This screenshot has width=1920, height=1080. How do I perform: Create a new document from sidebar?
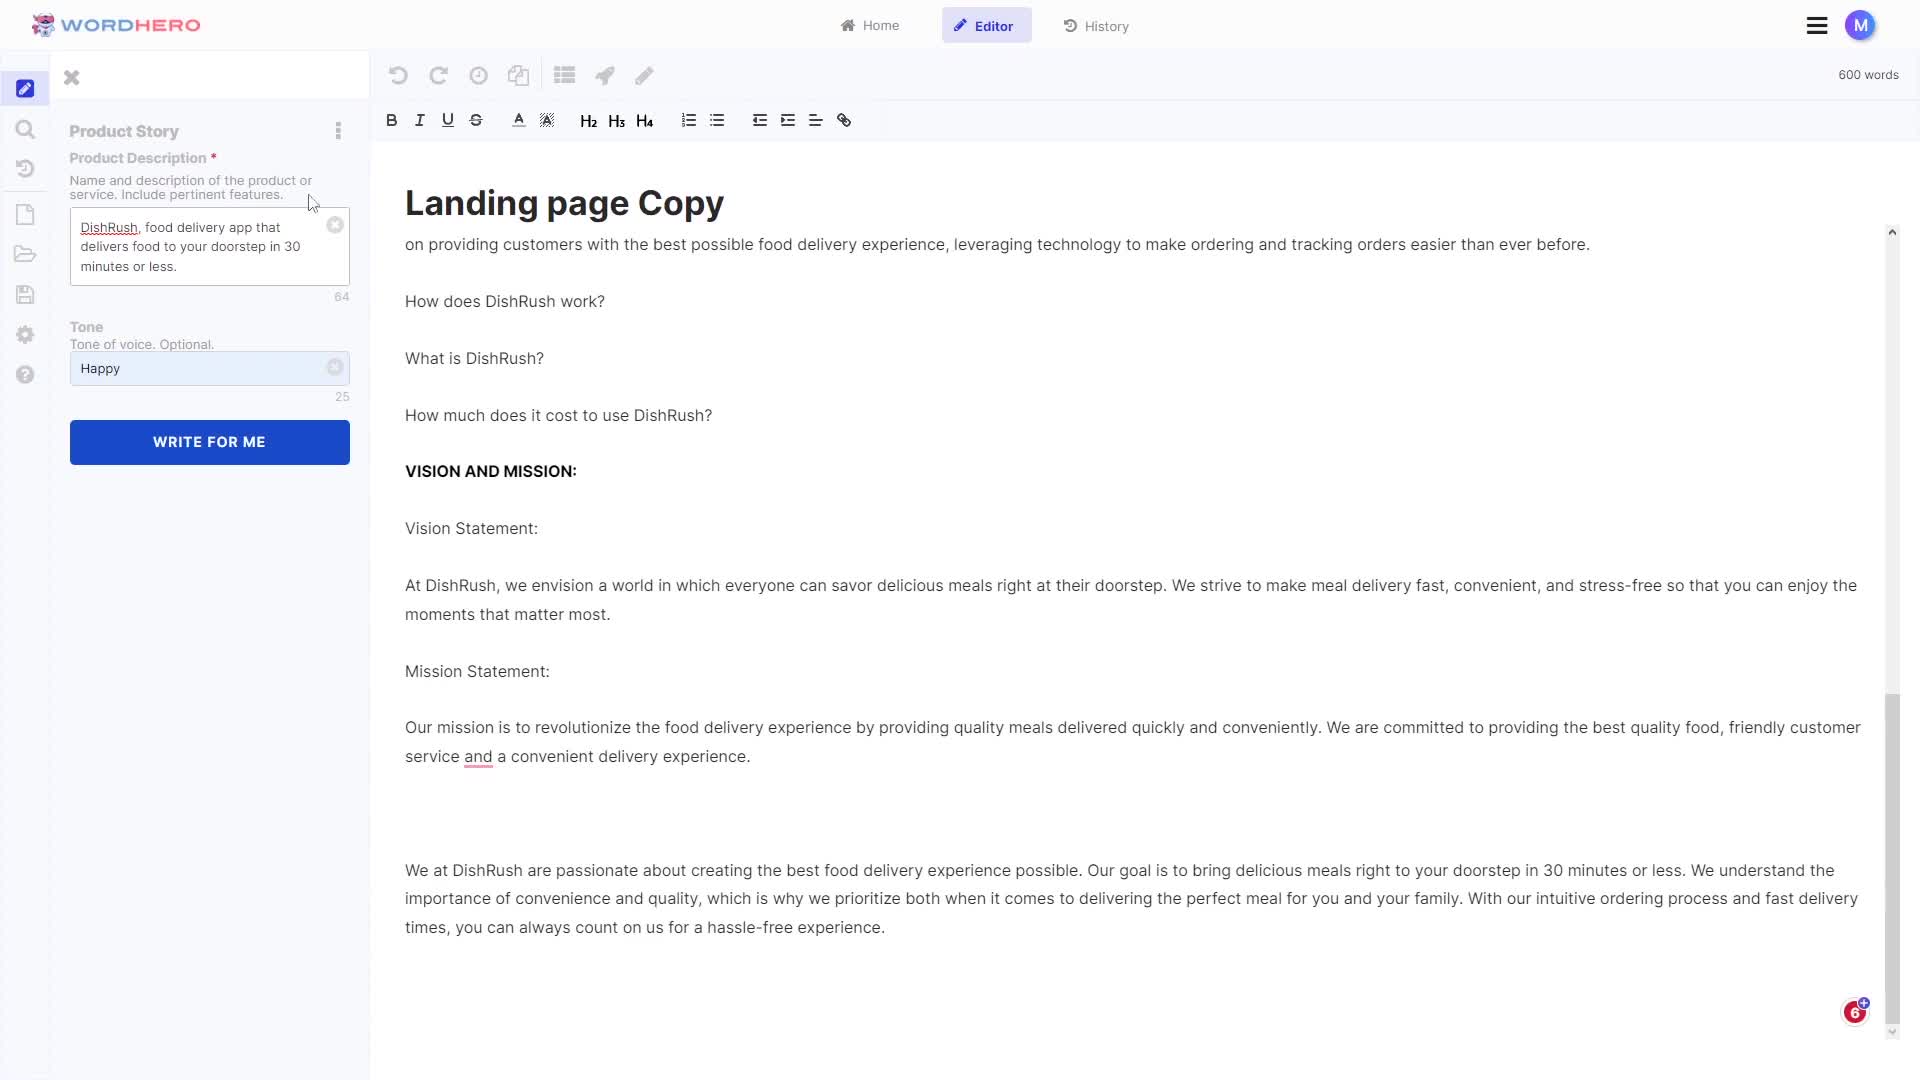coord(25,215)
